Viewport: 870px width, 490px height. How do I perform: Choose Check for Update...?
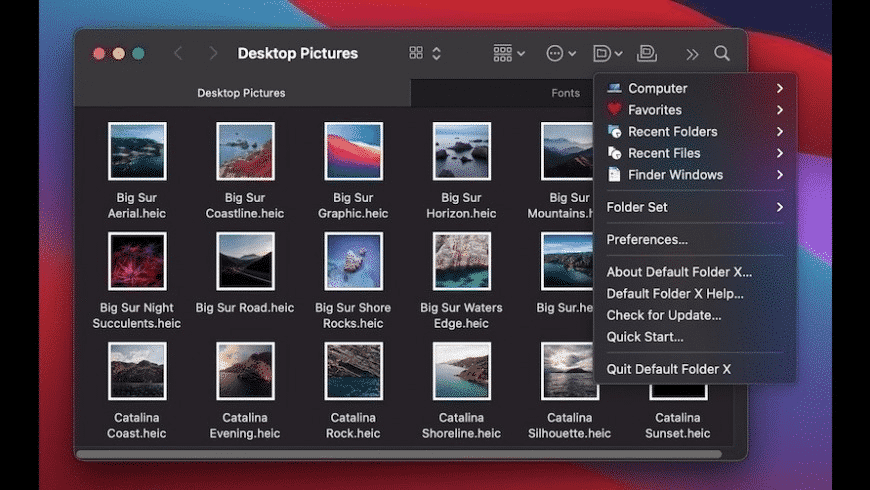tap(695, 315)
